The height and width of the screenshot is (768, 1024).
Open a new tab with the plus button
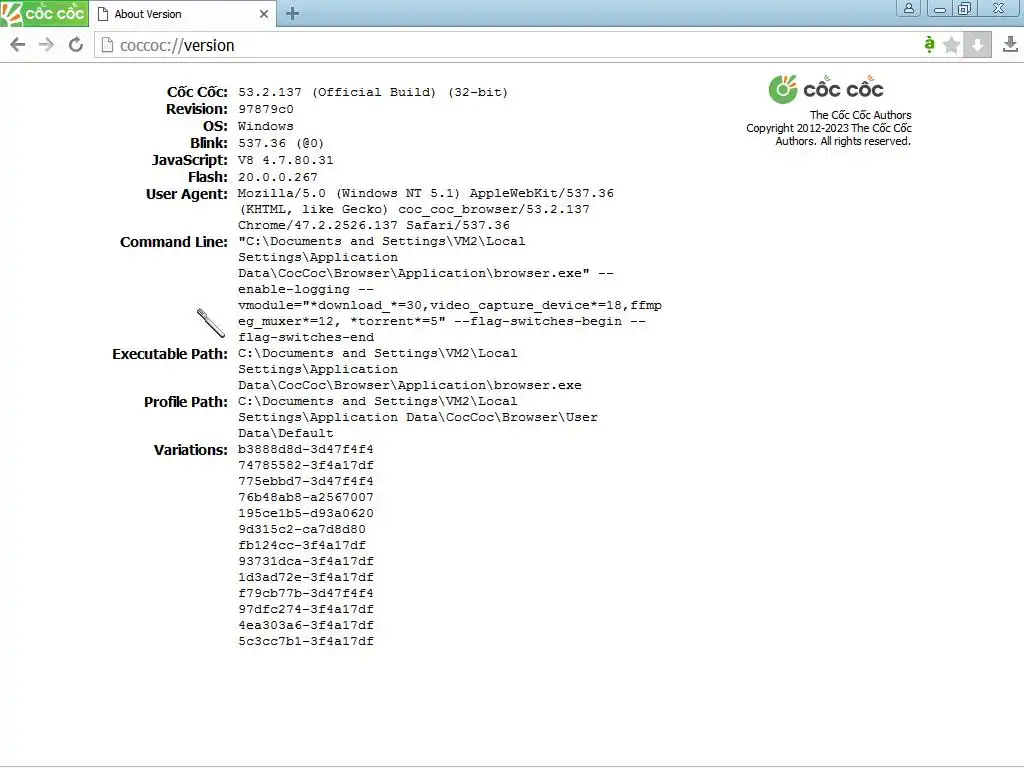293,14
